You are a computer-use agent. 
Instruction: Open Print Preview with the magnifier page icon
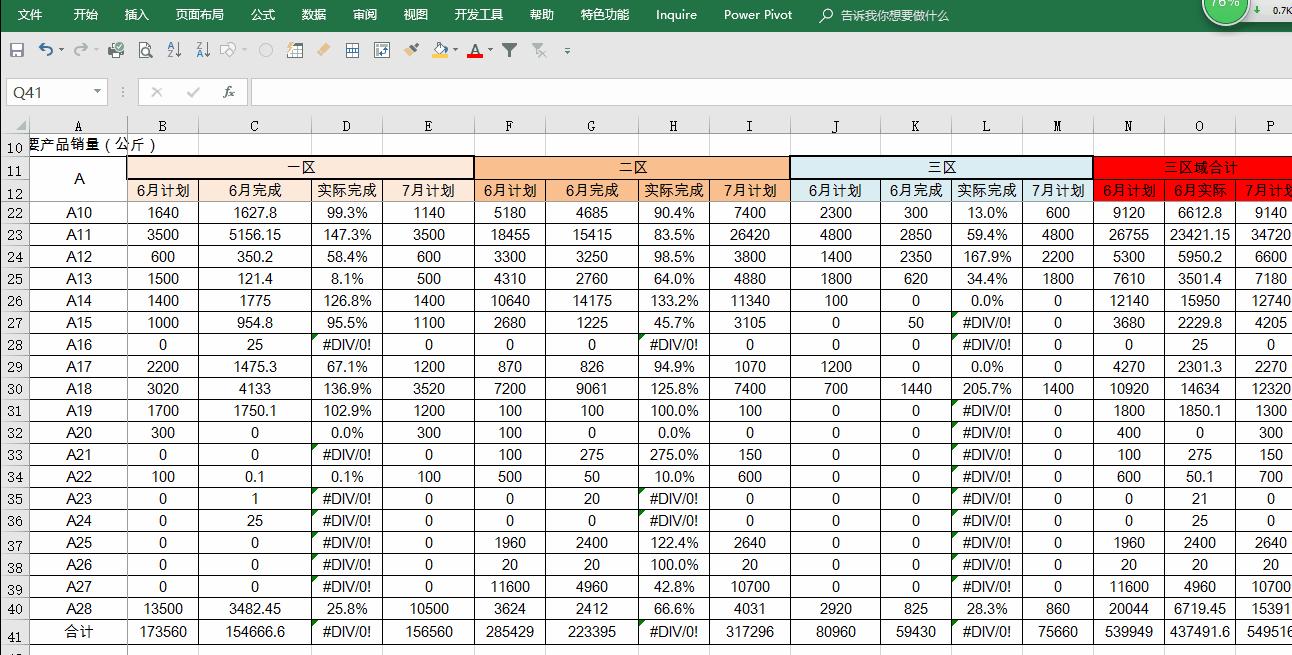point(145,50)
